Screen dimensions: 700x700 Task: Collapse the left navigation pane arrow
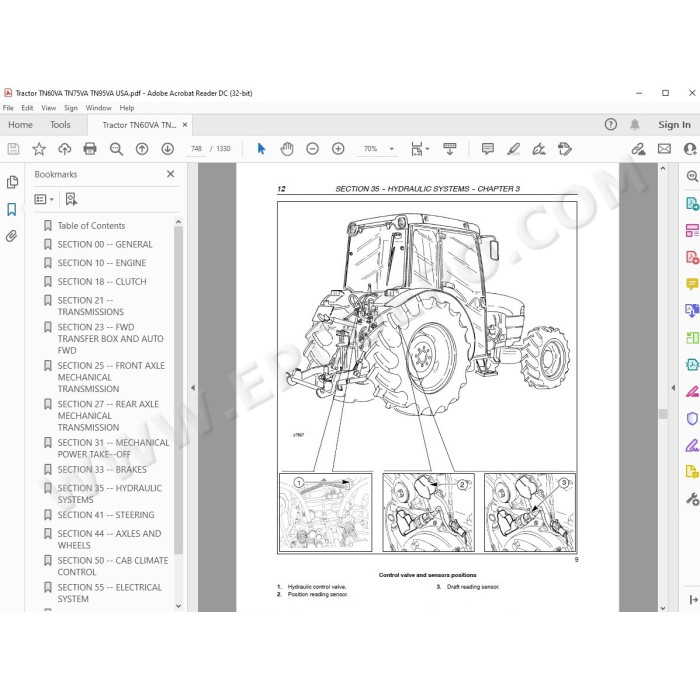(193, 388)
